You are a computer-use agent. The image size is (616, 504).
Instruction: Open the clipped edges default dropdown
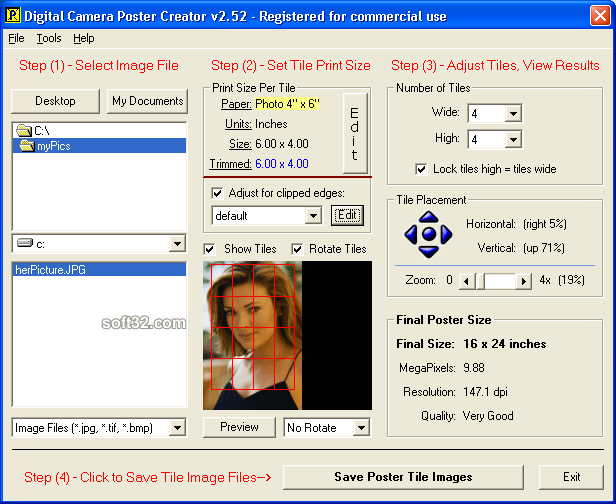tap(313, 216)
